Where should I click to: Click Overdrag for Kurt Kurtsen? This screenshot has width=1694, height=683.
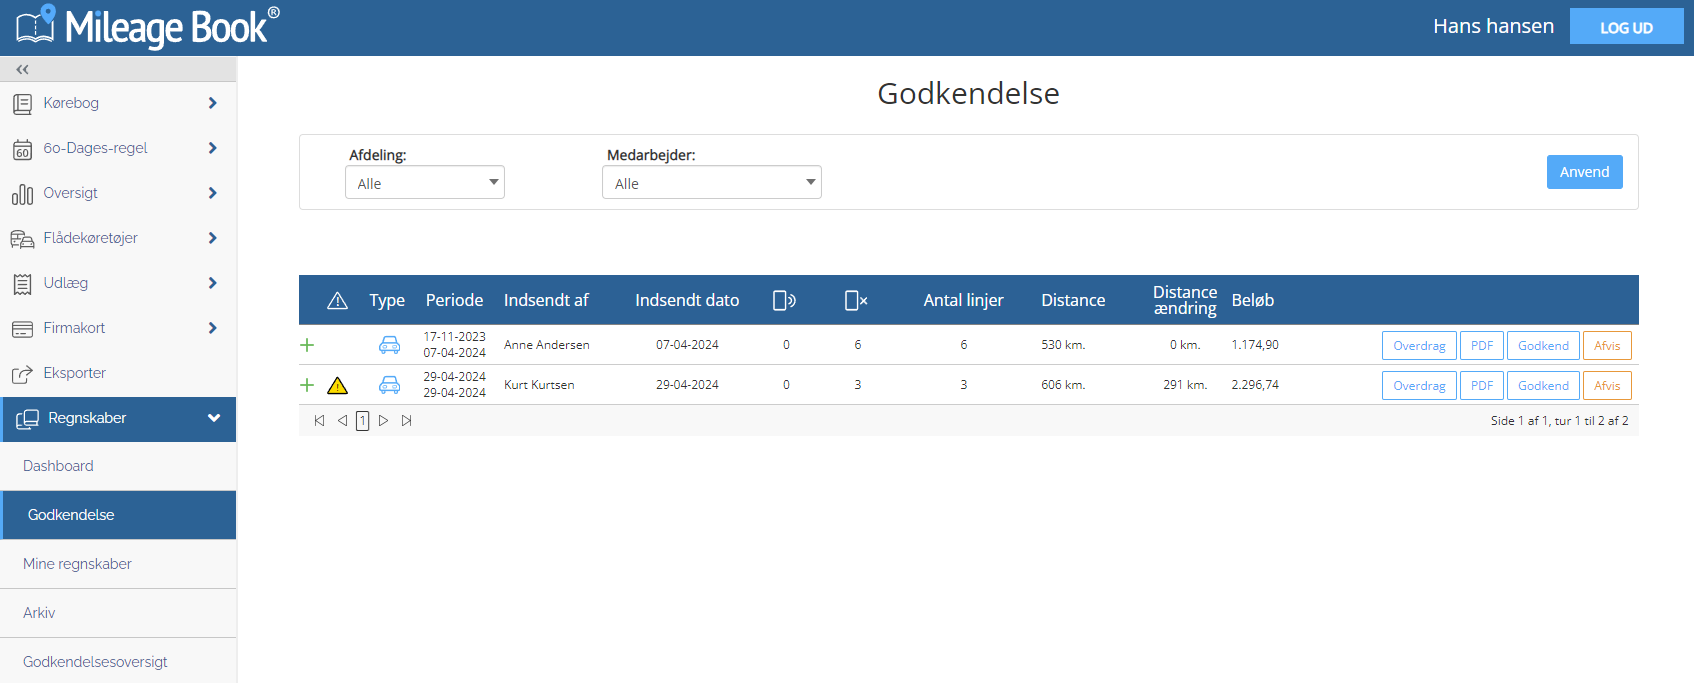(1419, 386)
